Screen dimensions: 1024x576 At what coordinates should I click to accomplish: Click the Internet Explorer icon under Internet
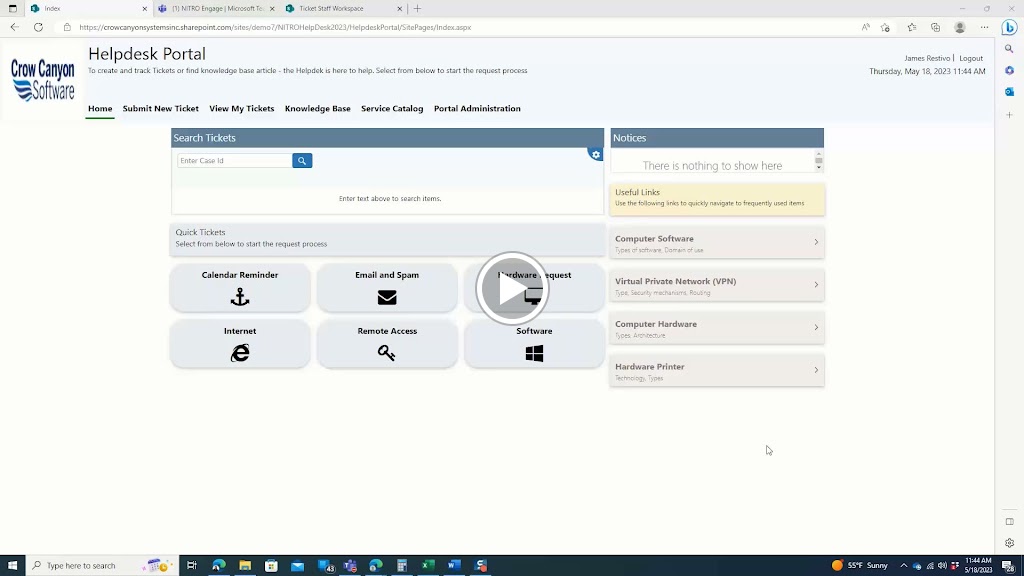click(240, 353)
